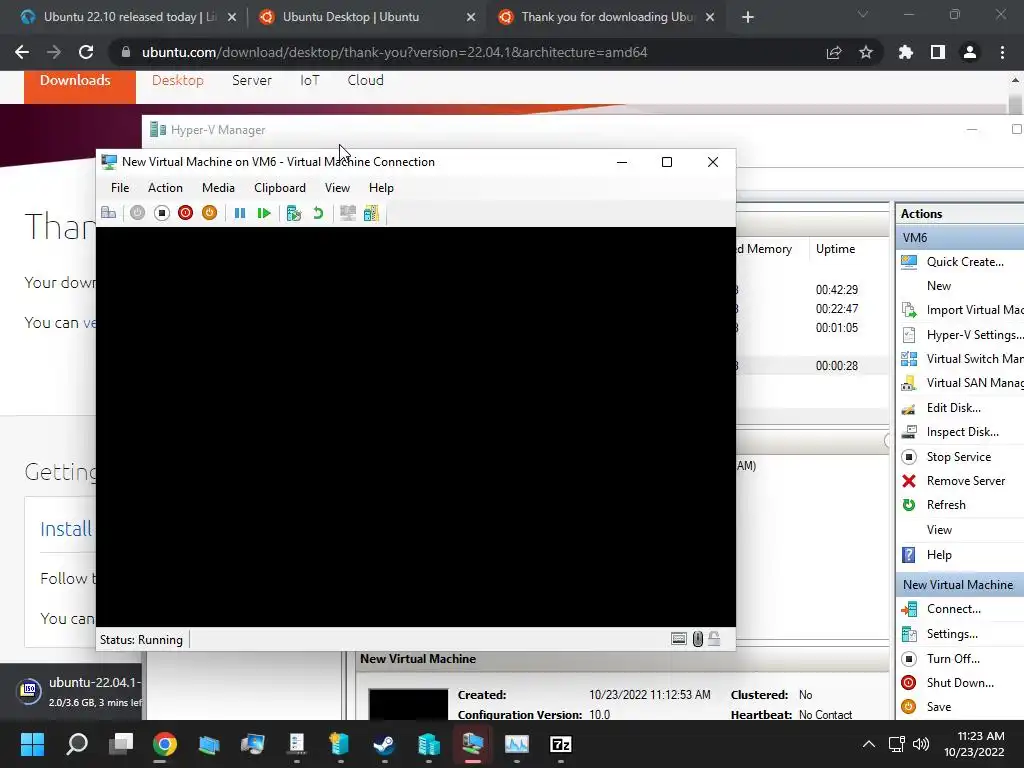The image size is (1024, 768).
Task: Click the Enhanced Session toolbar icon
Action: [347, 213]
